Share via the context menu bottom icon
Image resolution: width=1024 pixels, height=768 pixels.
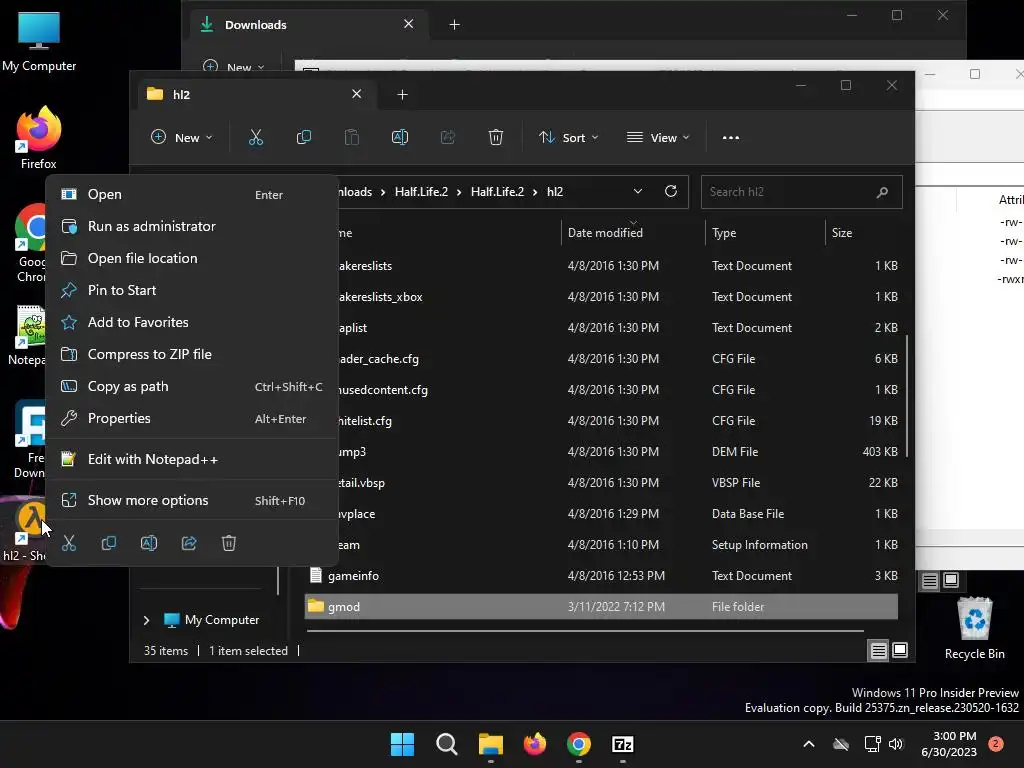(189, 543)
